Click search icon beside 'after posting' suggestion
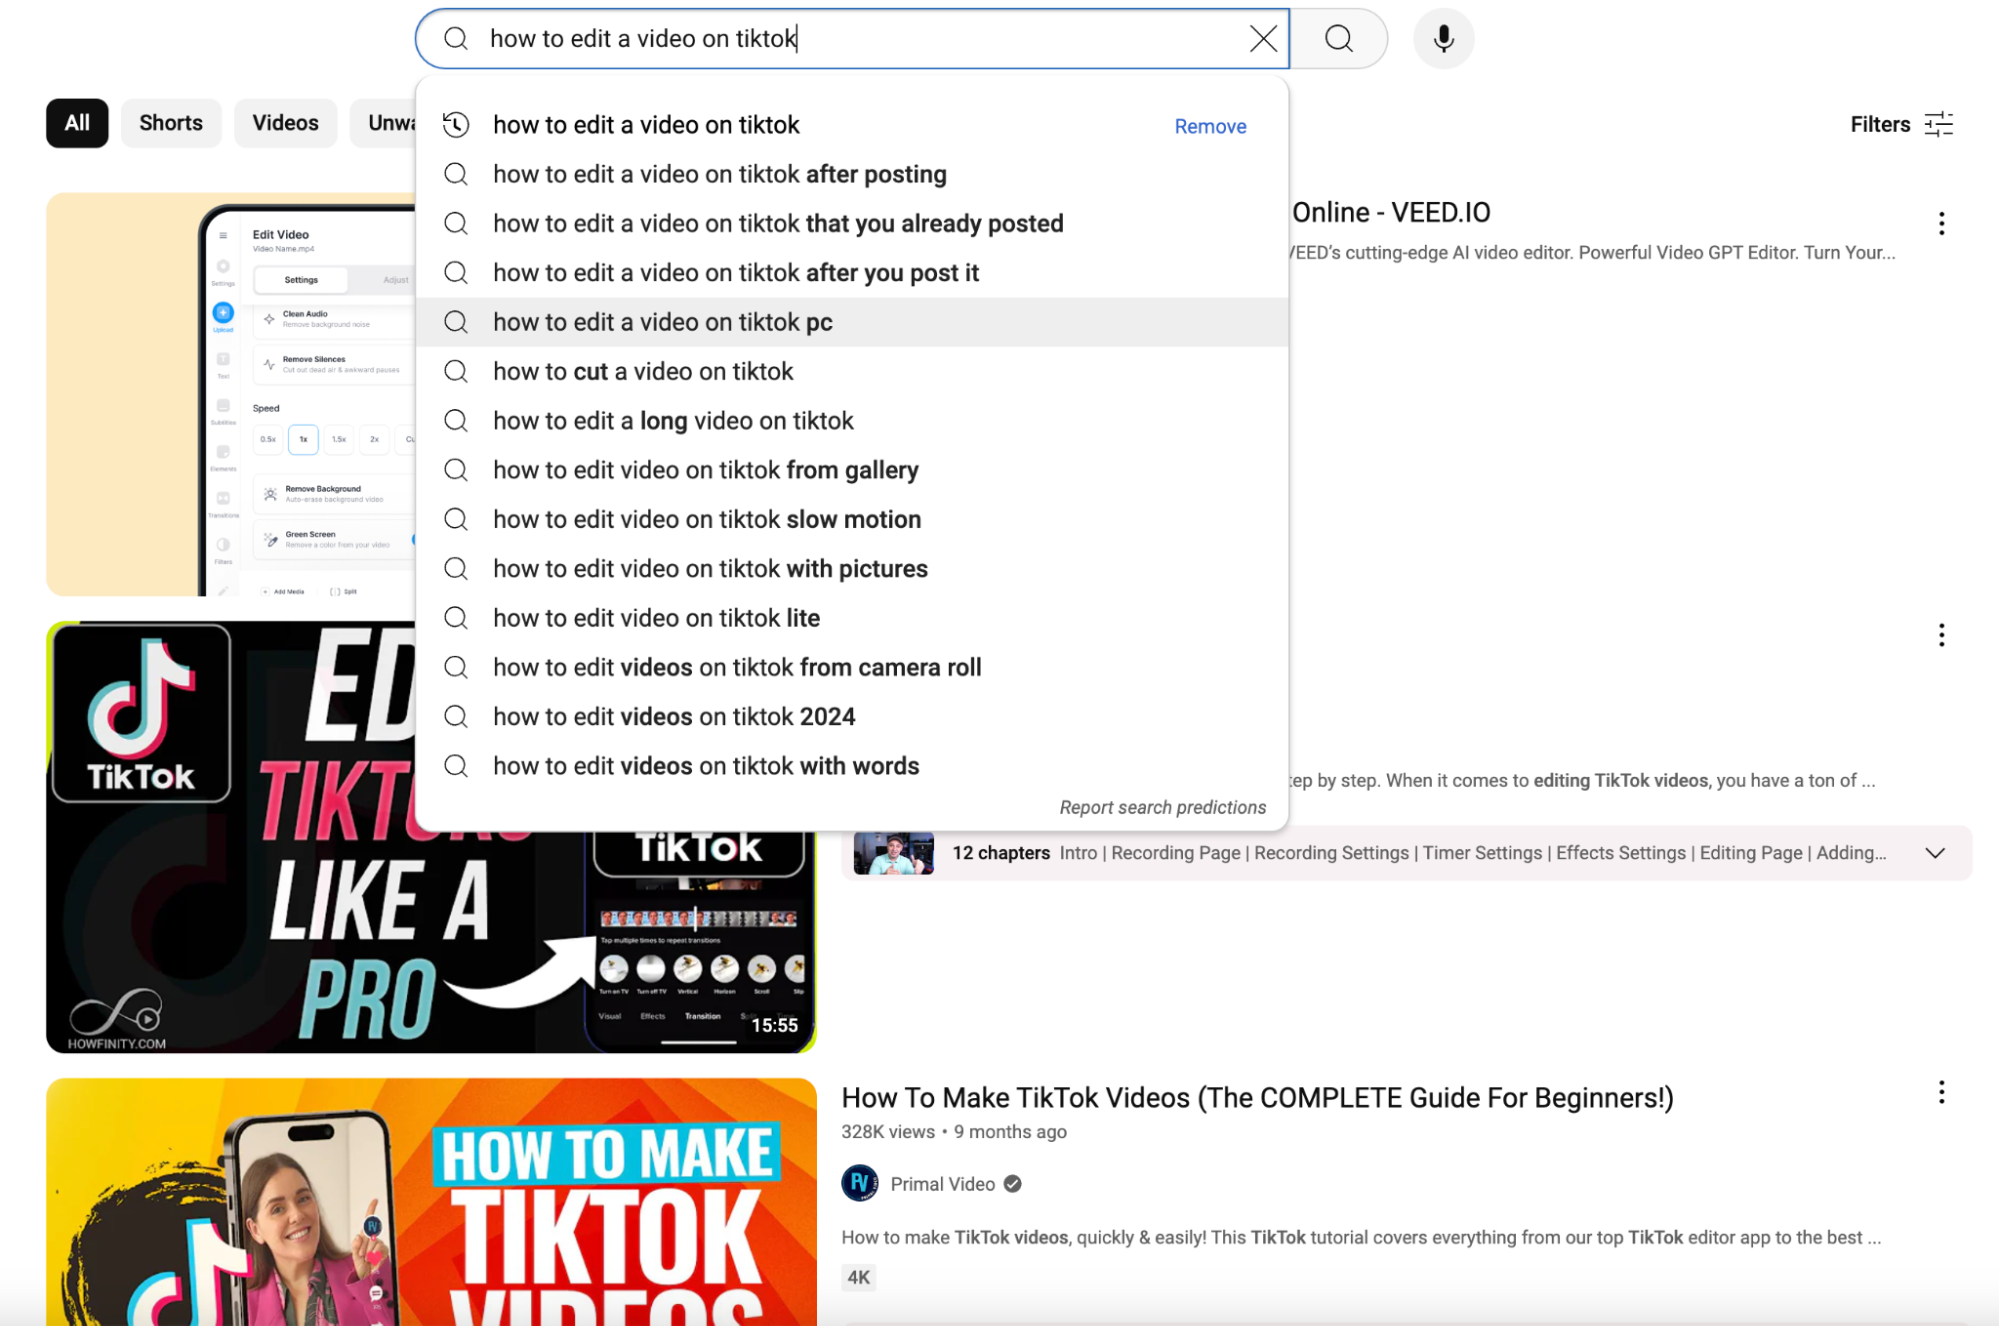Image resolution: width=1999 pixels, height=1326 pixels. point(456,174)
